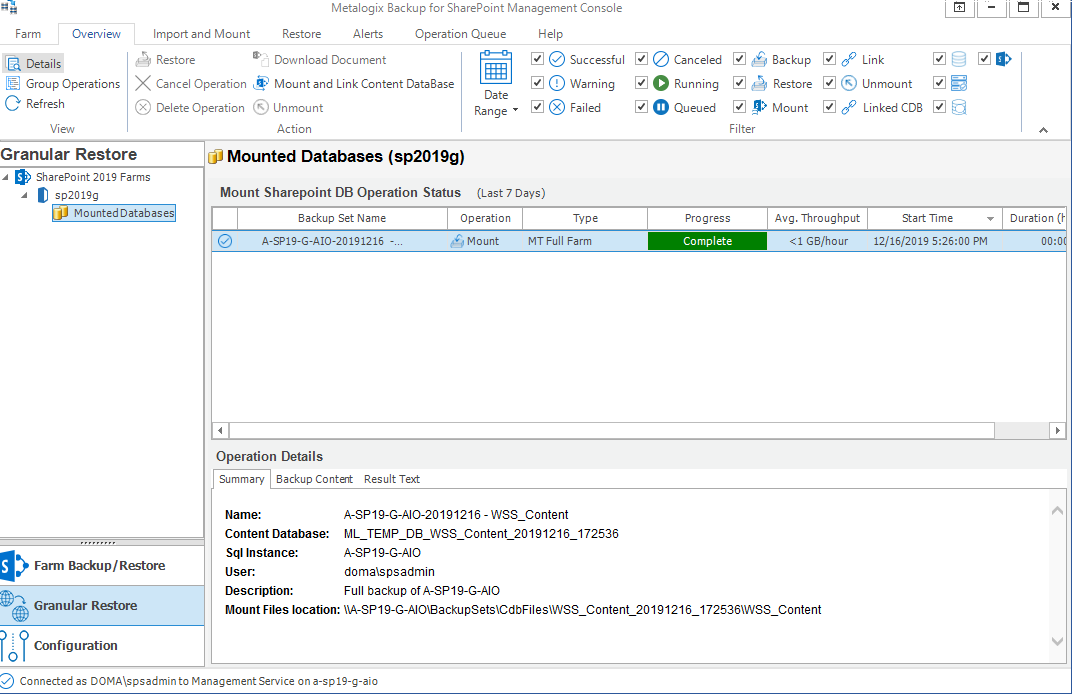The image size is (1072, 694).
Task: Click the Refresh icon
Action: coord(13,103)
